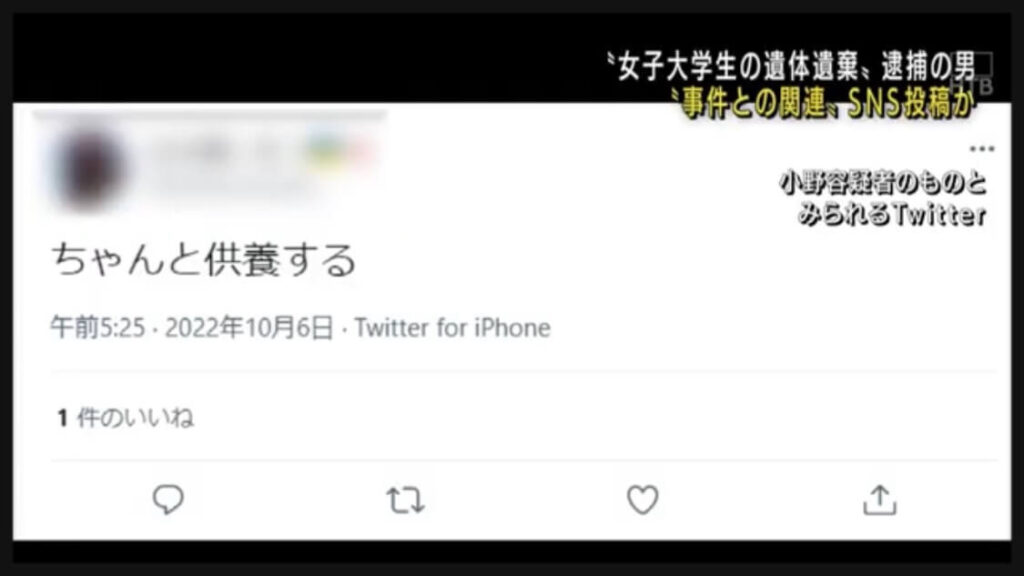1024x576 pixels.
Task: Click the reply speech bubble icon
Action: point(168,500)
